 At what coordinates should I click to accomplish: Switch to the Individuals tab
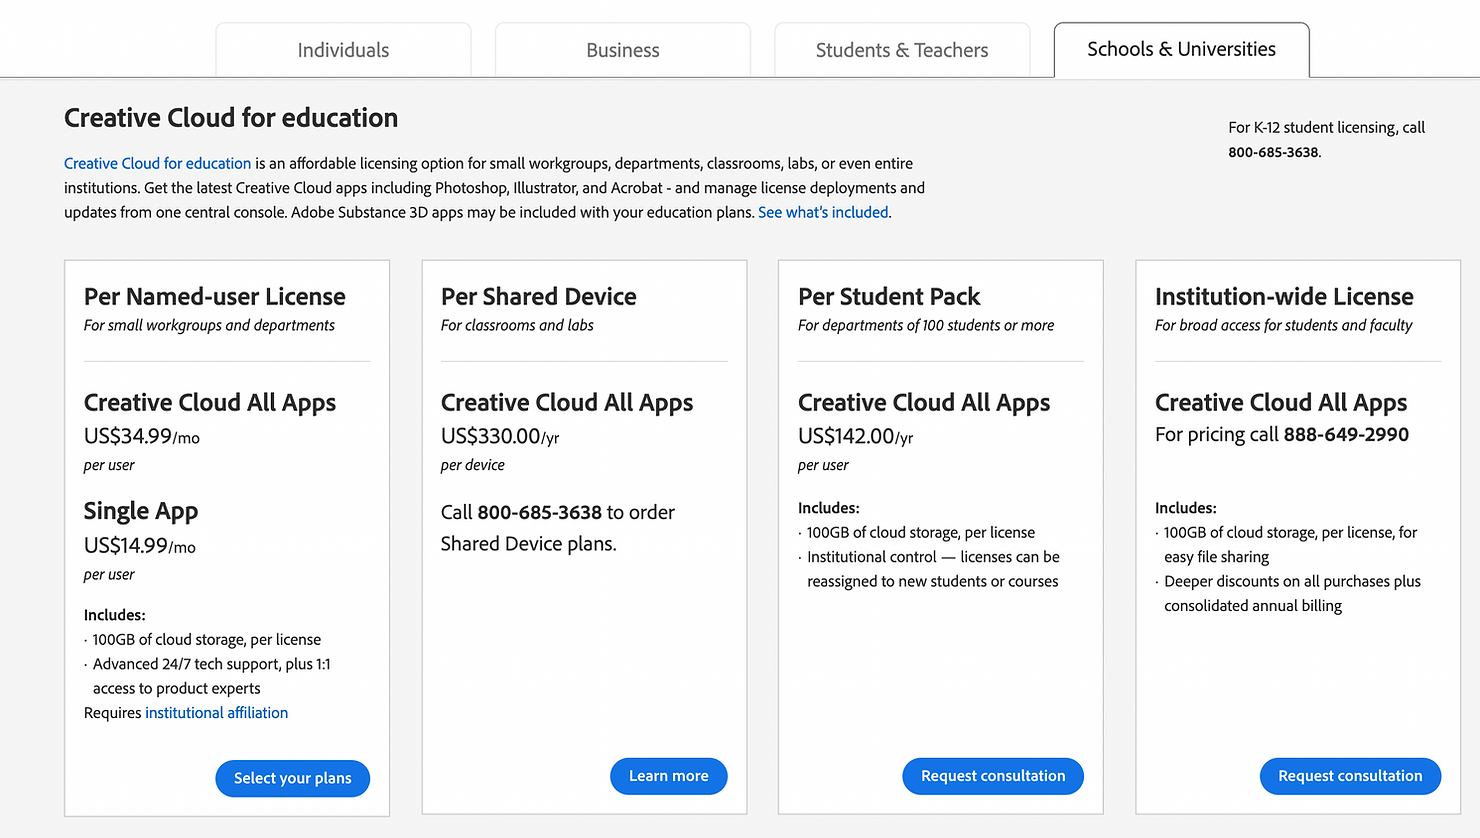[x=343, y=50]
